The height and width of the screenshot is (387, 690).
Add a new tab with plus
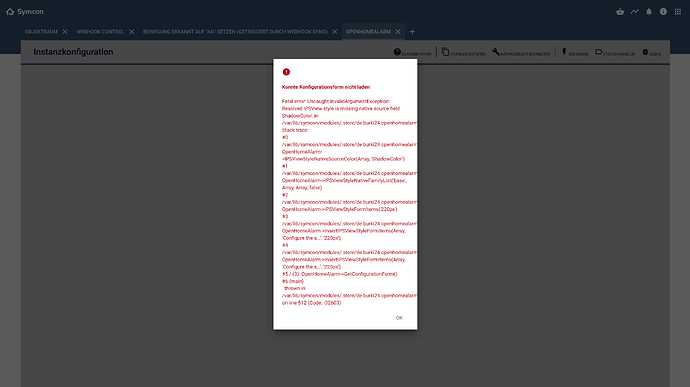point(412,32)
